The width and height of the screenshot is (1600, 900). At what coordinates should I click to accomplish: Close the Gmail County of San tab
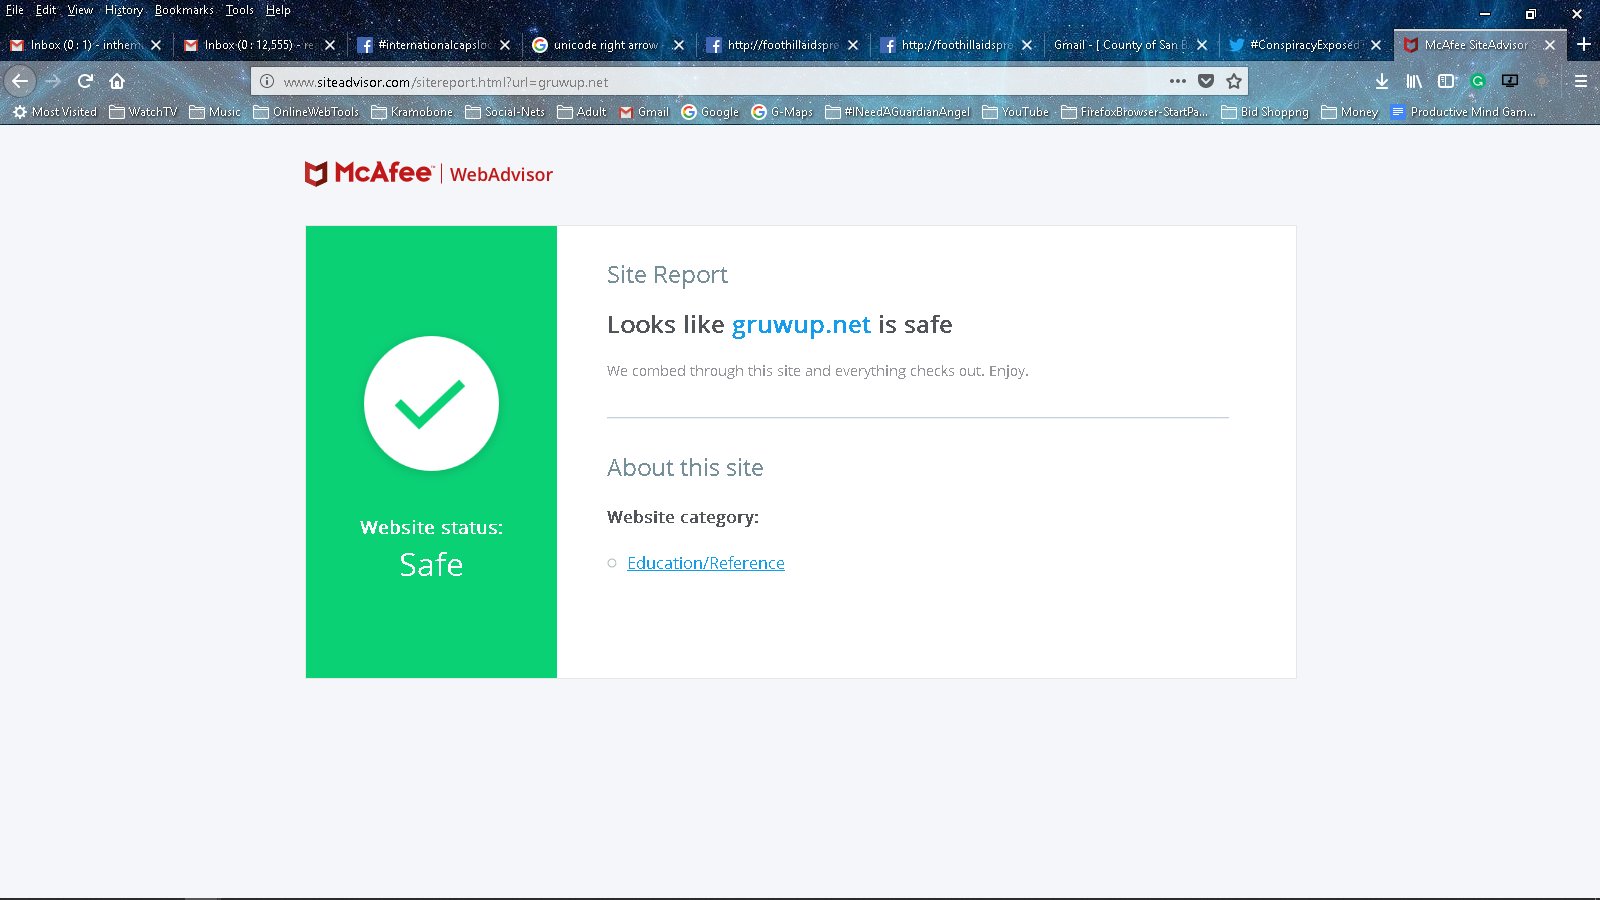[1202, 45]
